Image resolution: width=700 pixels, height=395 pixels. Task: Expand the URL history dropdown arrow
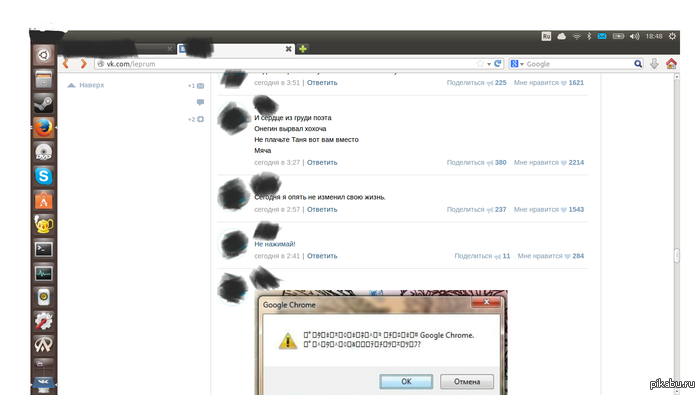(489, 64)
